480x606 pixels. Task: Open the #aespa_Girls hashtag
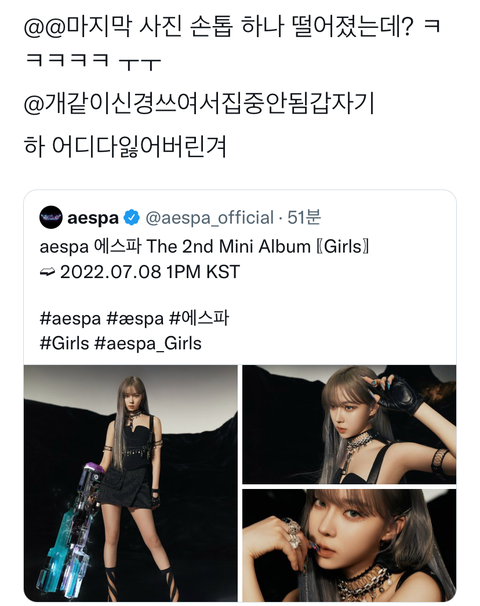[148, 344]
